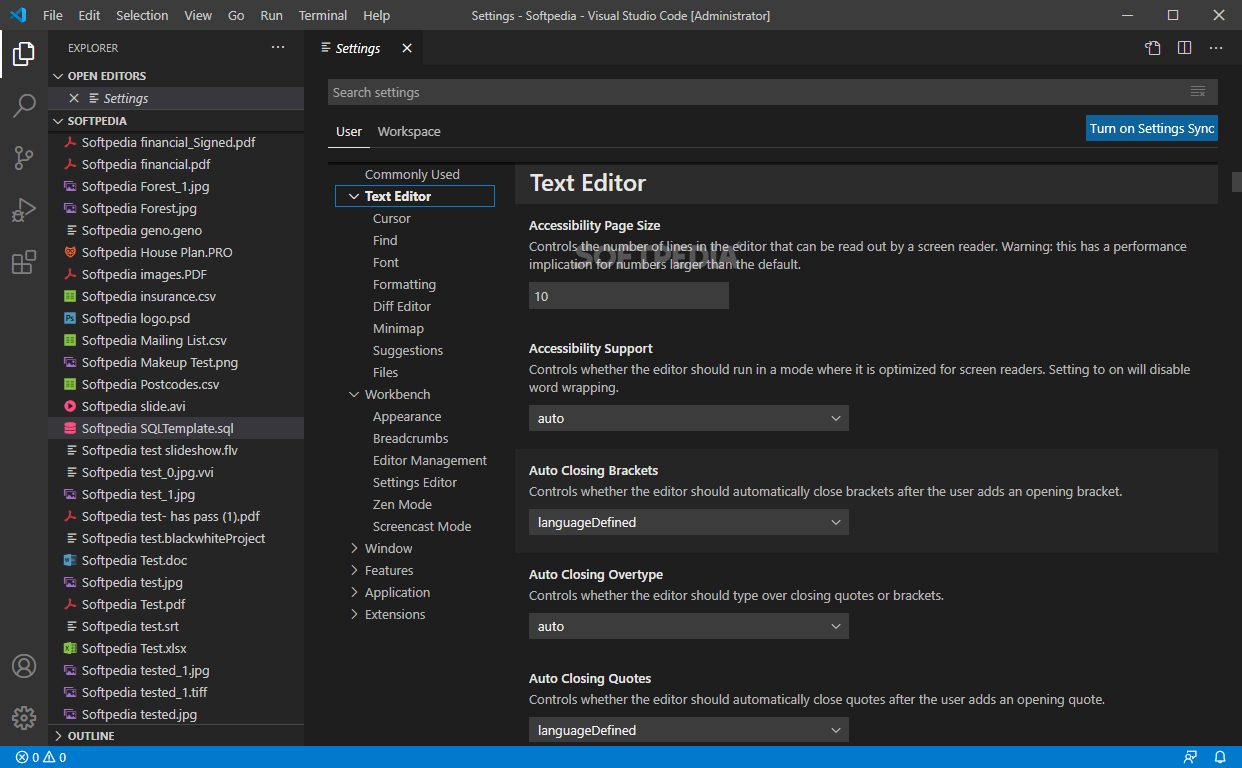Open the Accounts menu icon
Screen dimensions: 1242x768
(24, 666)
